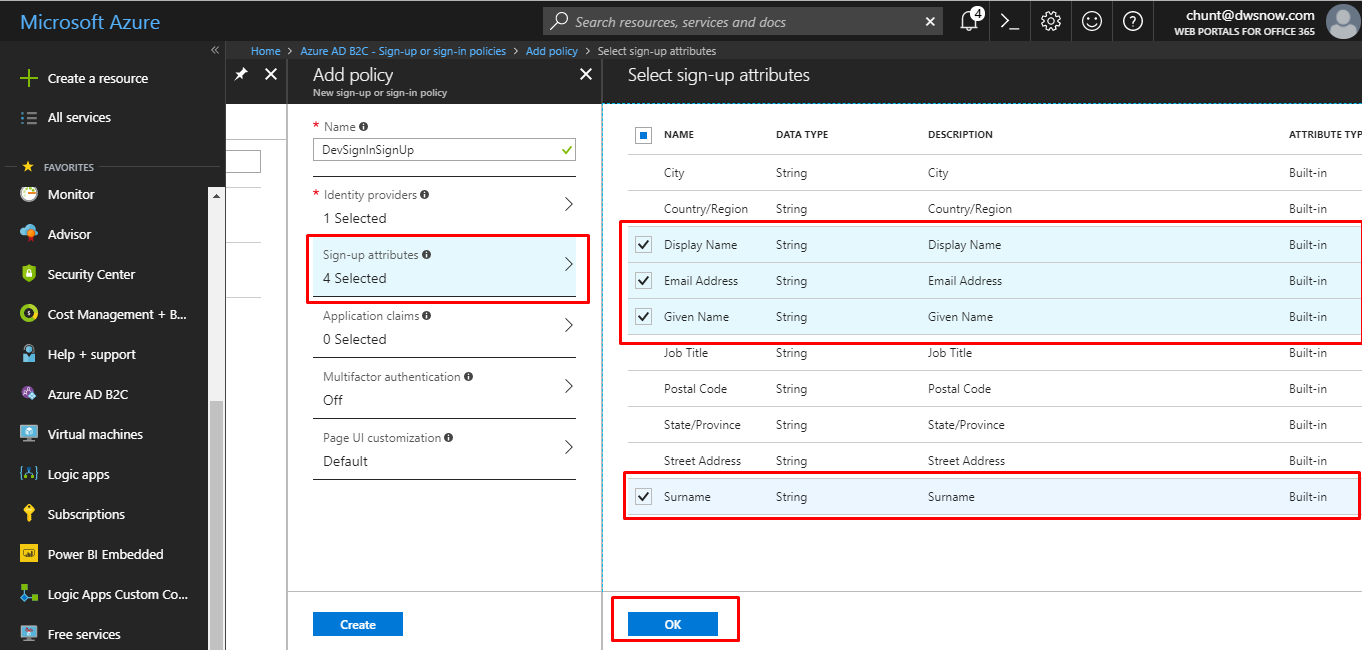
Task: Open the help question mark icon
Action: tap(1133, 21)
